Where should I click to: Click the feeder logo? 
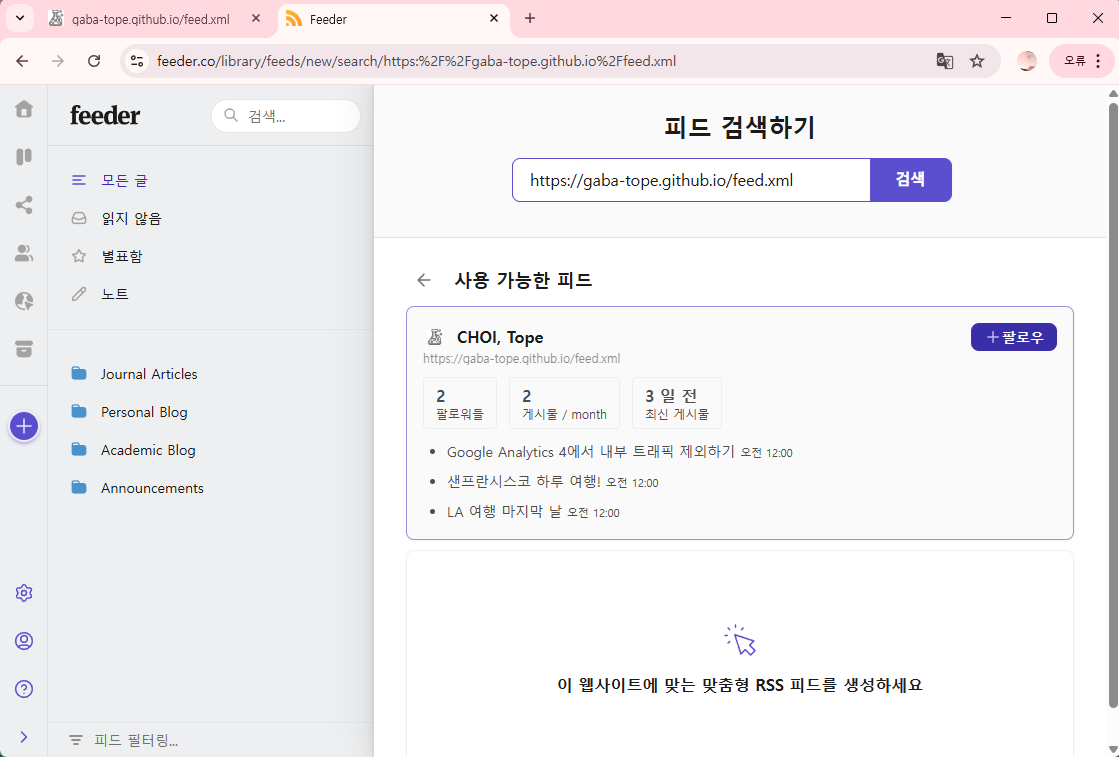click(x=105, y=116)
